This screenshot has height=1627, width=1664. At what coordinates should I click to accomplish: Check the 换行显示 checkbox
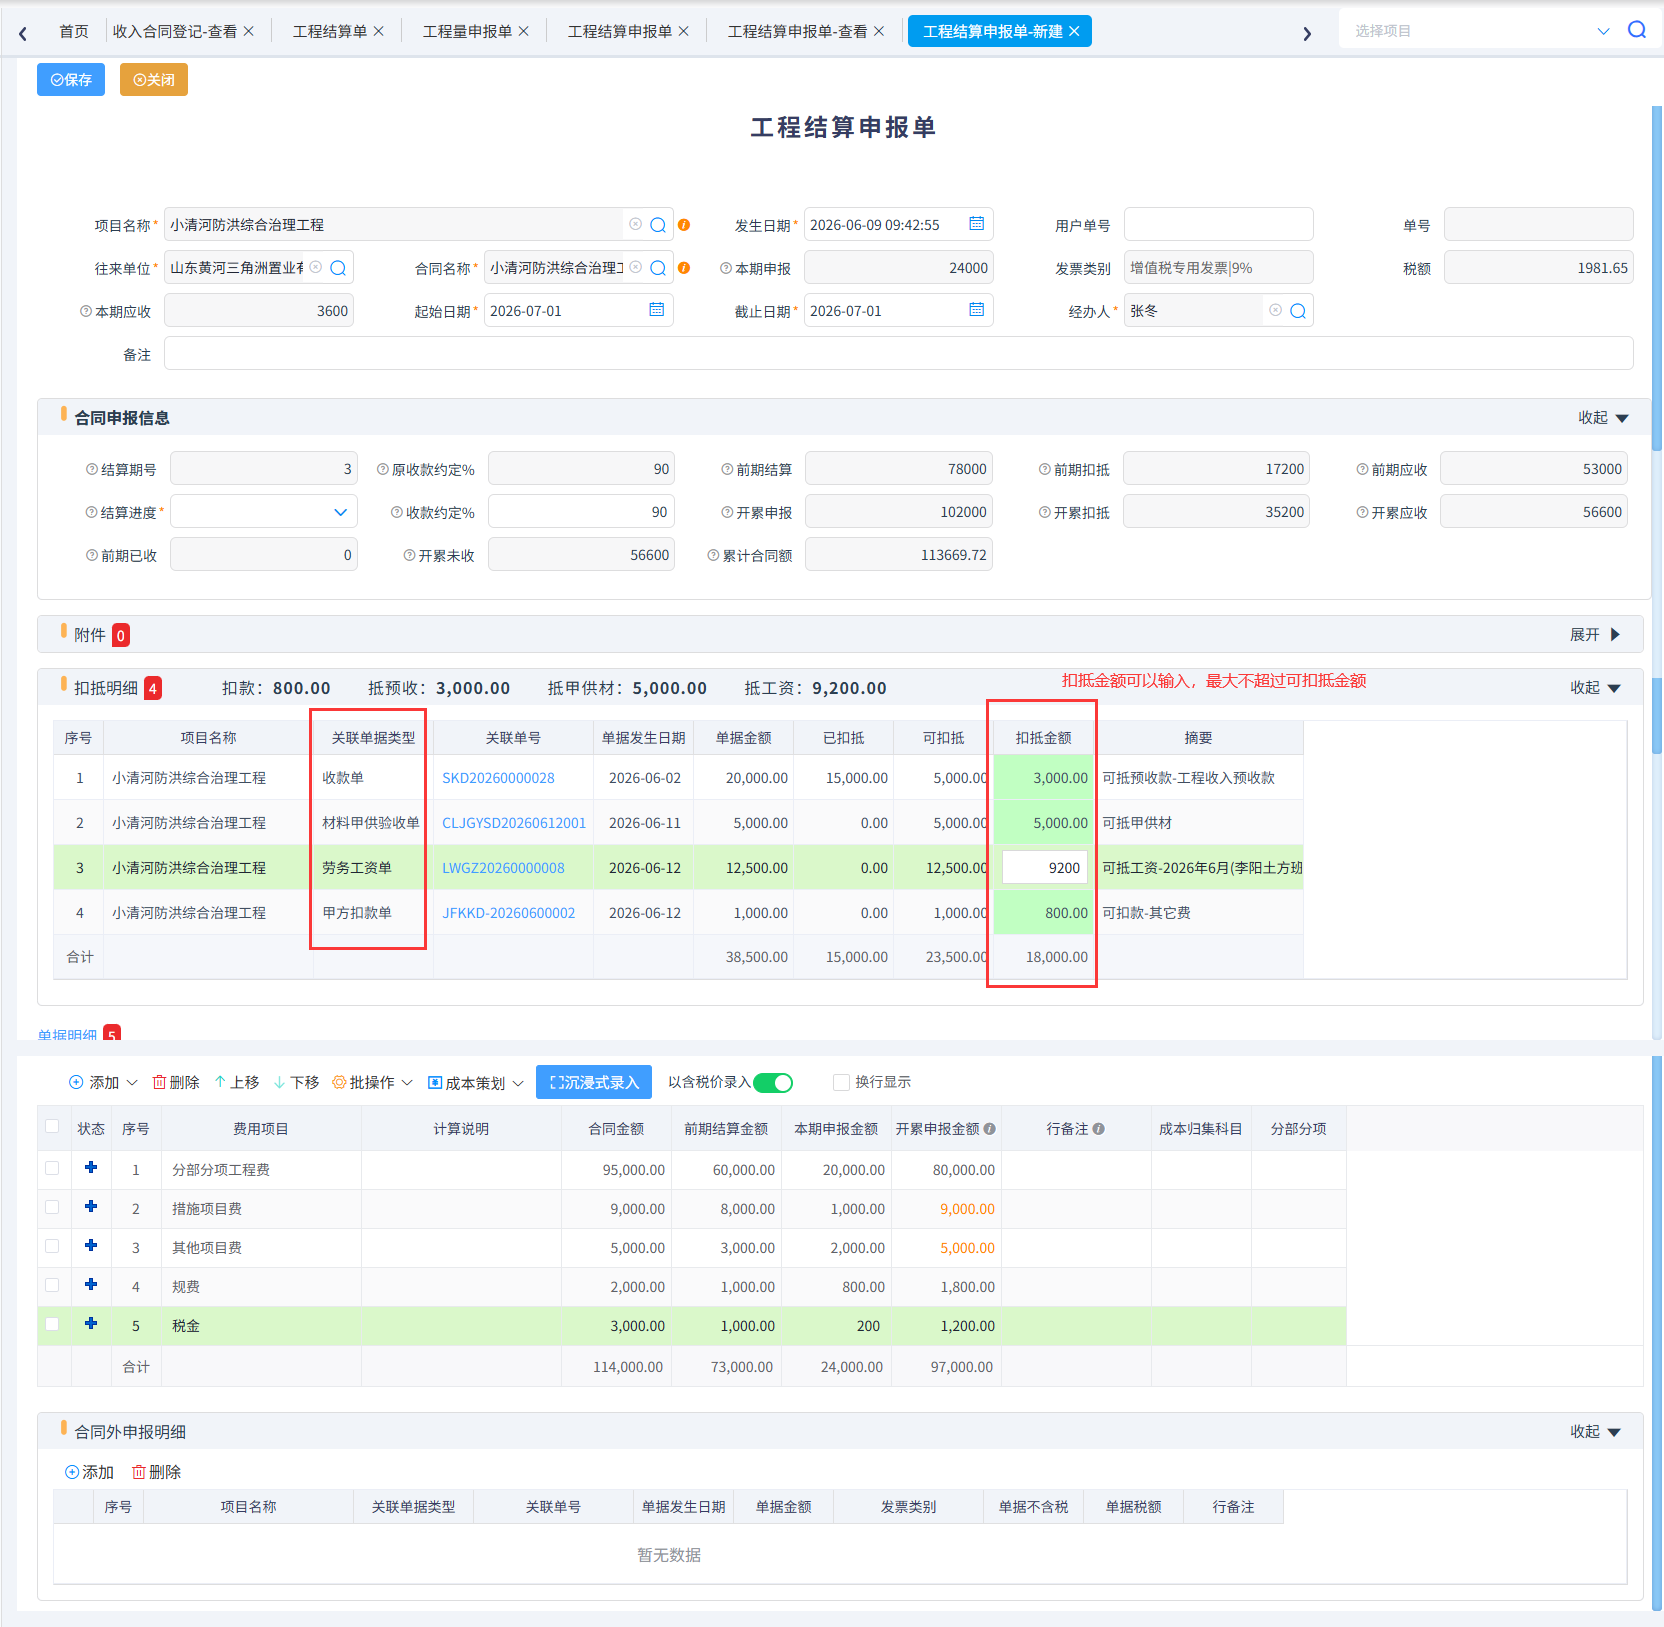point(841,1082)
